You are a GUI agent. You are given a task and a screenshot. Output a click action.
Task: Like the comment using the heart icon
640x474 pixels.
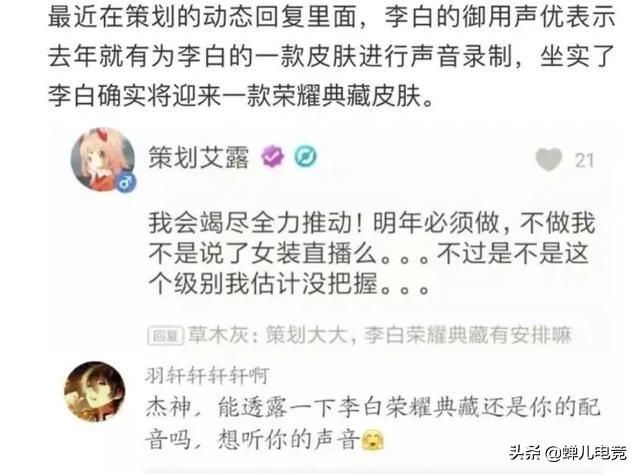point(549,160)
